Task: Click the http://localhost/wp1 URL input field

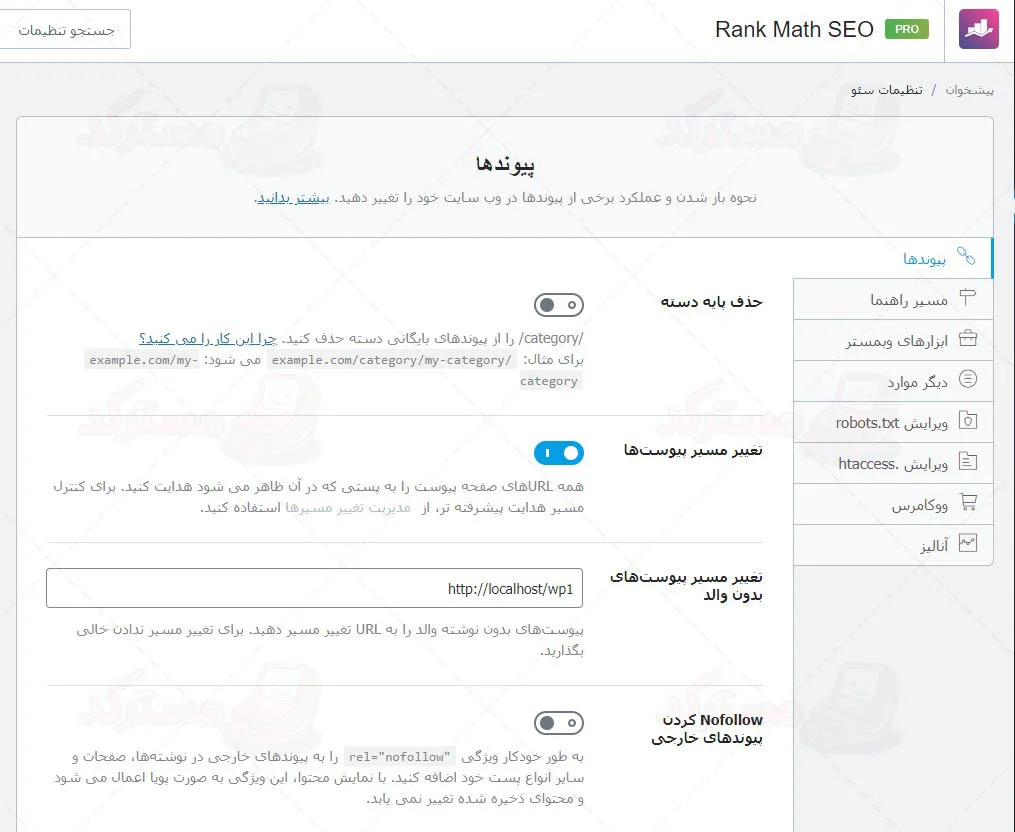Action: click(315, 588)
